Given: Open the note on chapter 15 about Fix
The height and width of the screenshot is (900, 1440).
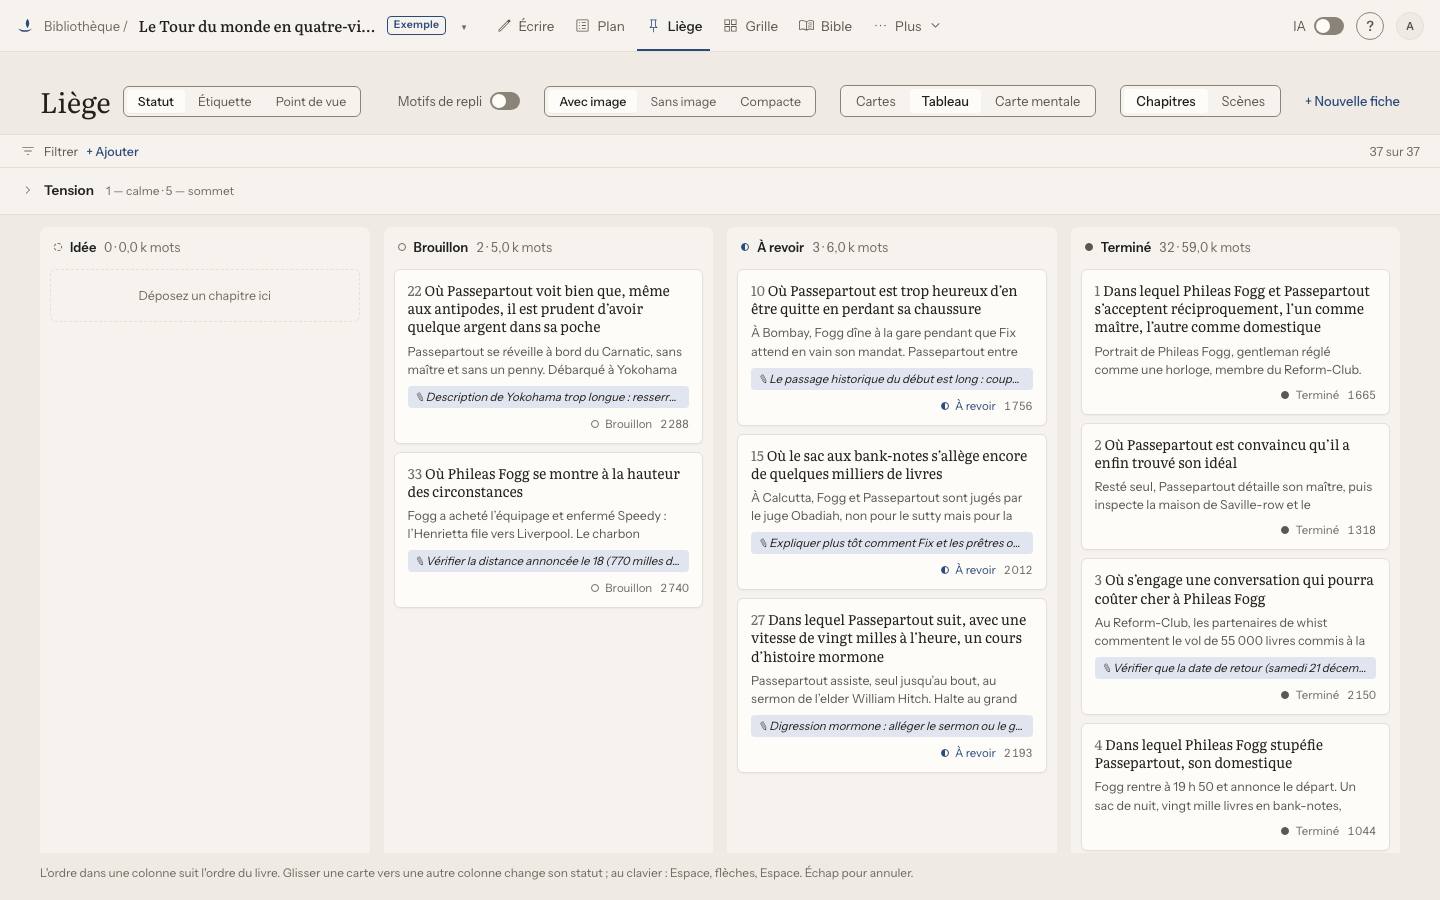Looking at the screenshot, I should point(892,543).
